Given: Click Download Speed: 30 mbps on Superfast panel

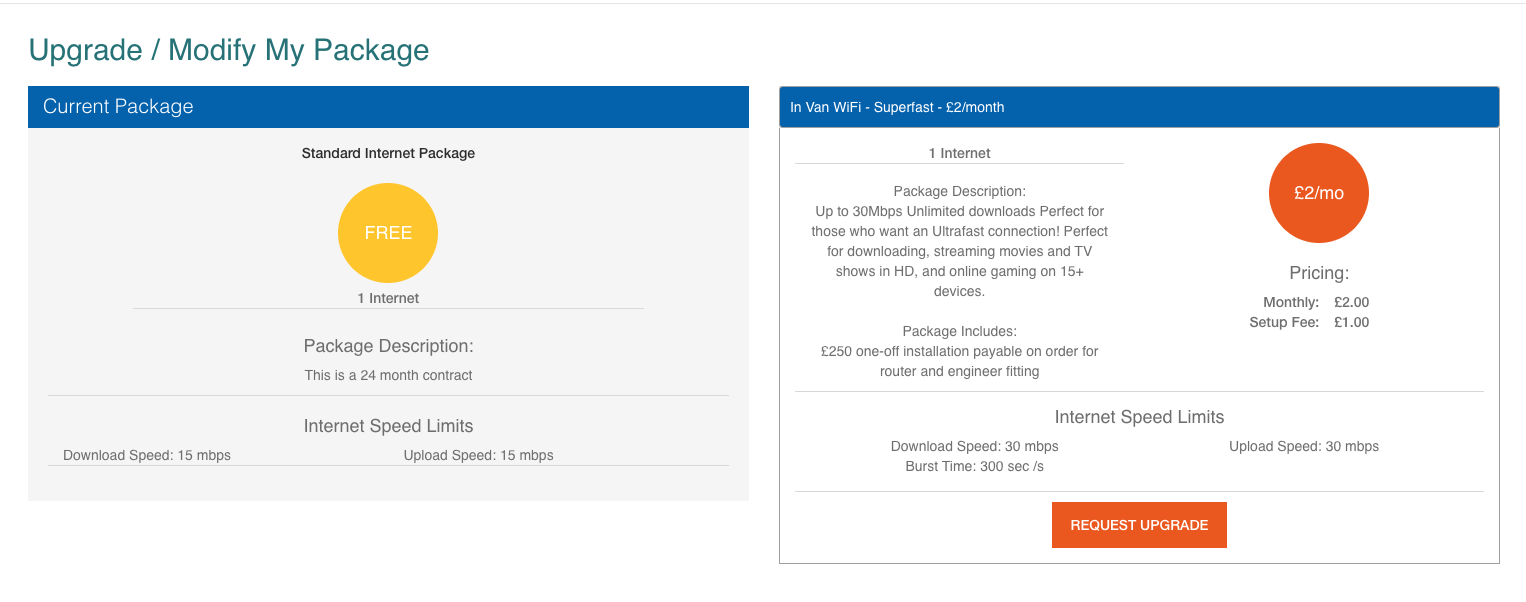Looking at the screenshot, I should 975,446.
